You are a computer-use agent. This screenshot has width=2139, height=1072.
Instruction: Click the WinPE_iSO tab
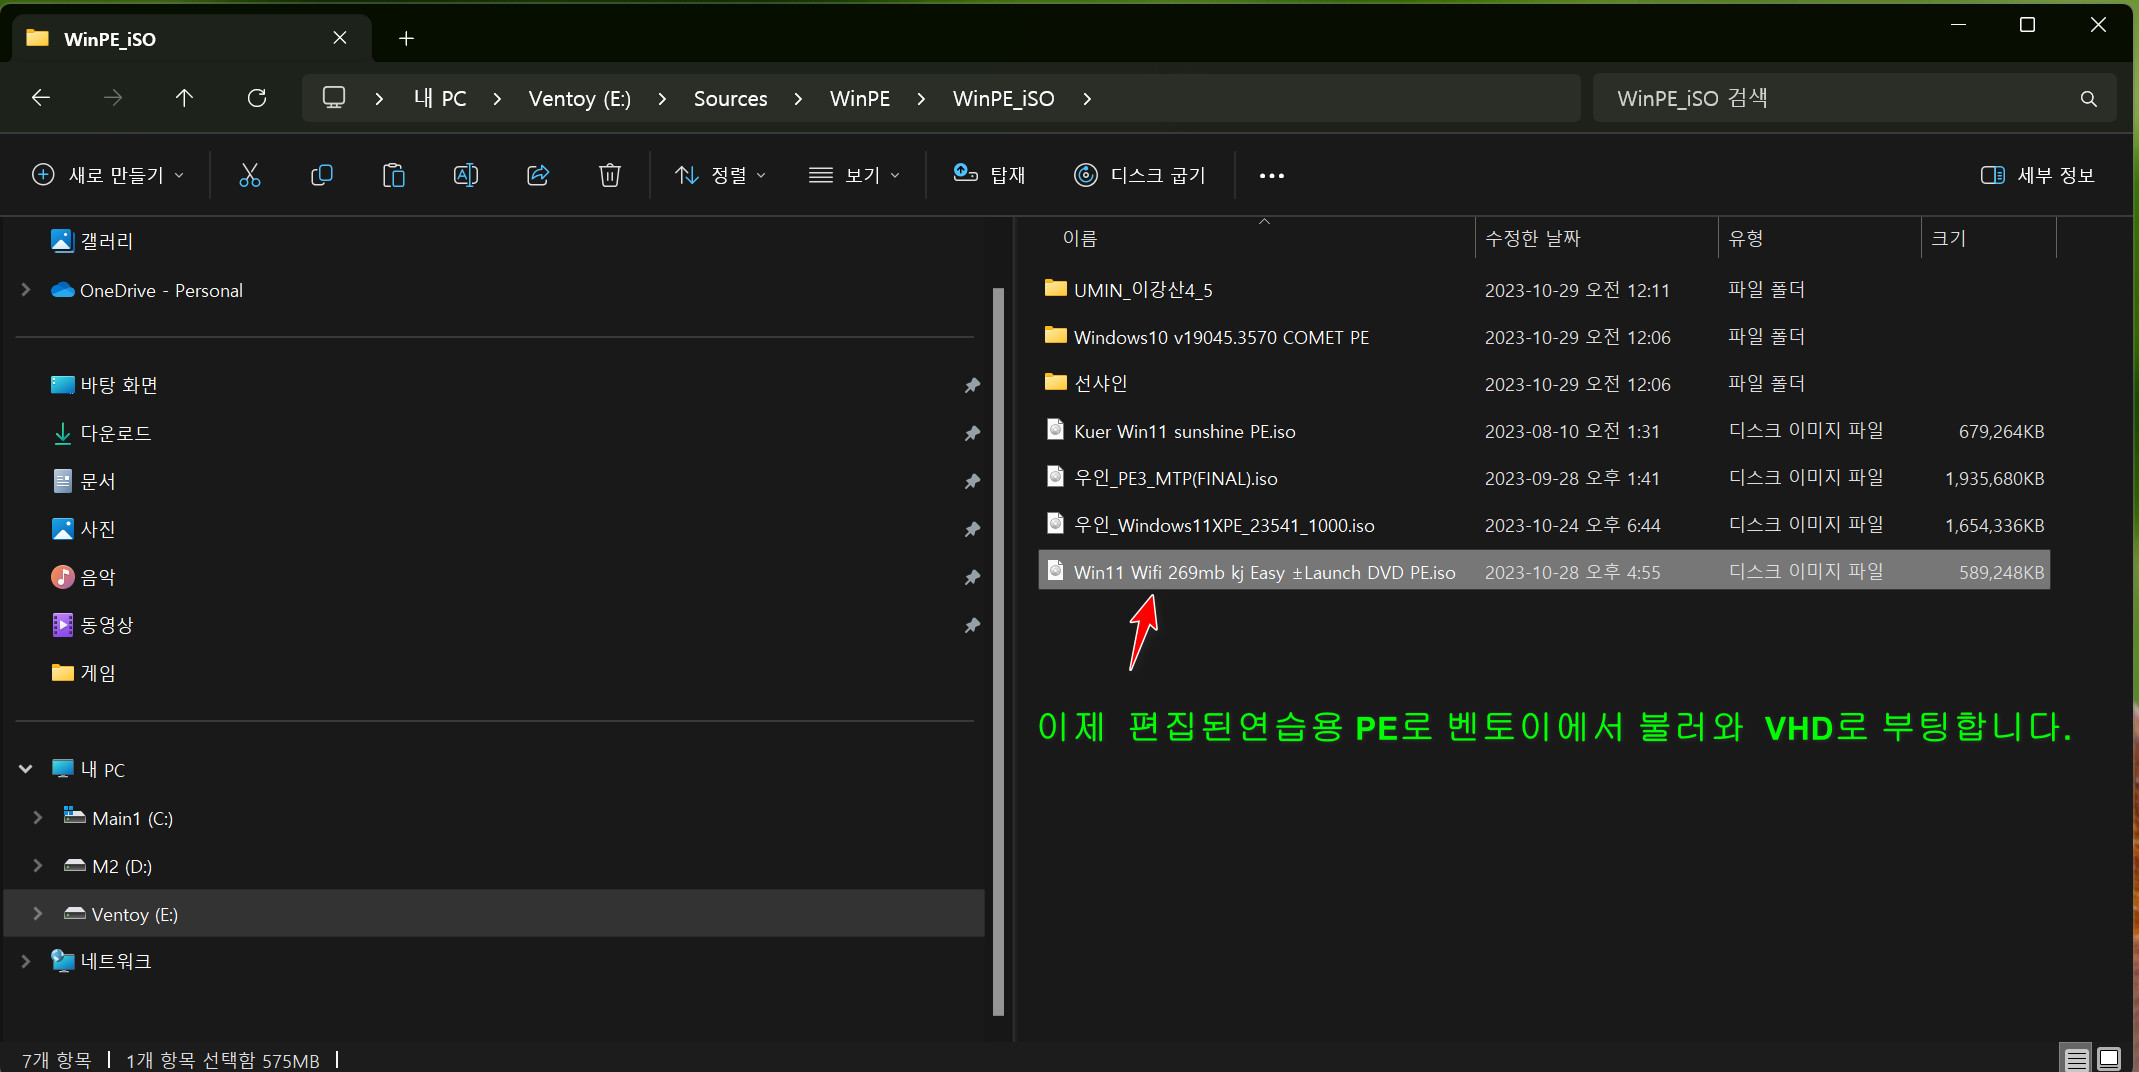[x=190, y=38]
